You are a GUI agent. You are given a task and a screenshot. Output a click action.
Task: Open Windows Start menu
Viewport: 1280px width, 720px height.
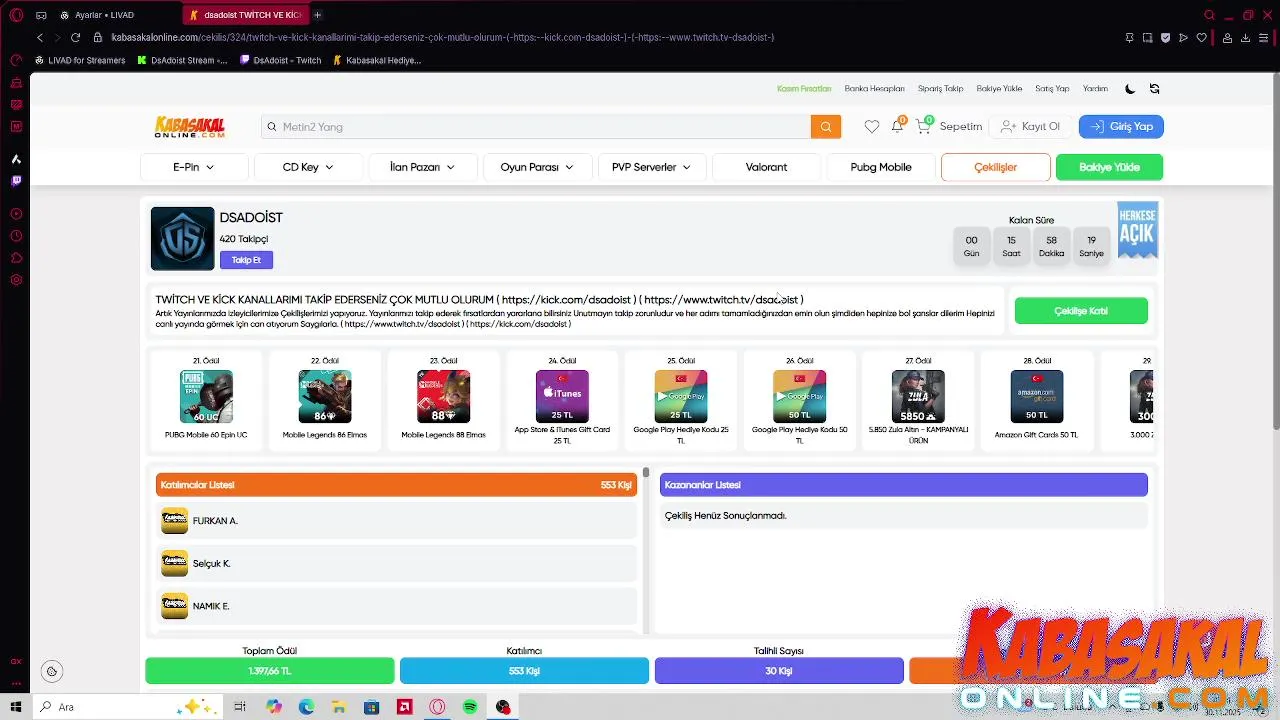click(16, 707)
